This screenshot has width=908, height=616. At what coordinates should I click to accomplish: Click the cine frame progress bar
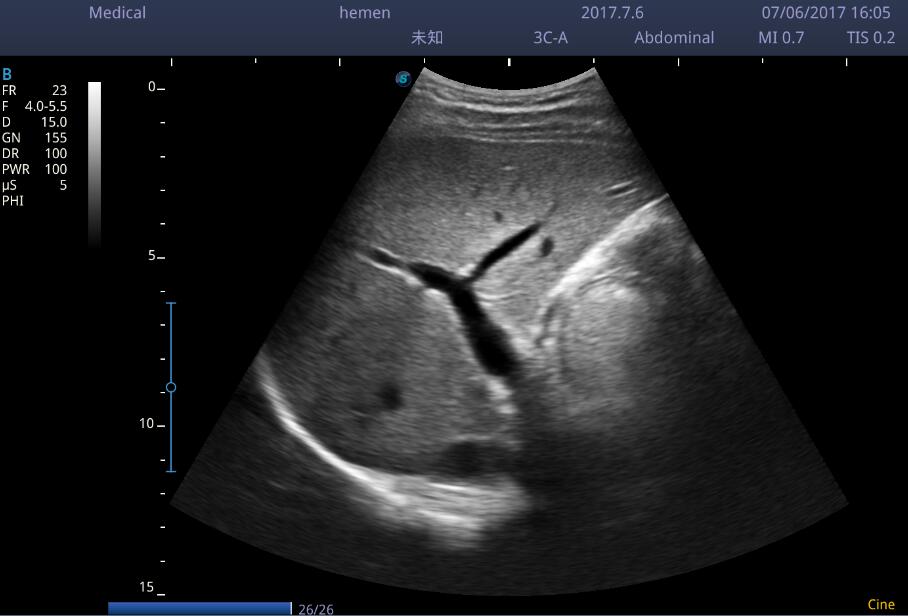point(199,608)
